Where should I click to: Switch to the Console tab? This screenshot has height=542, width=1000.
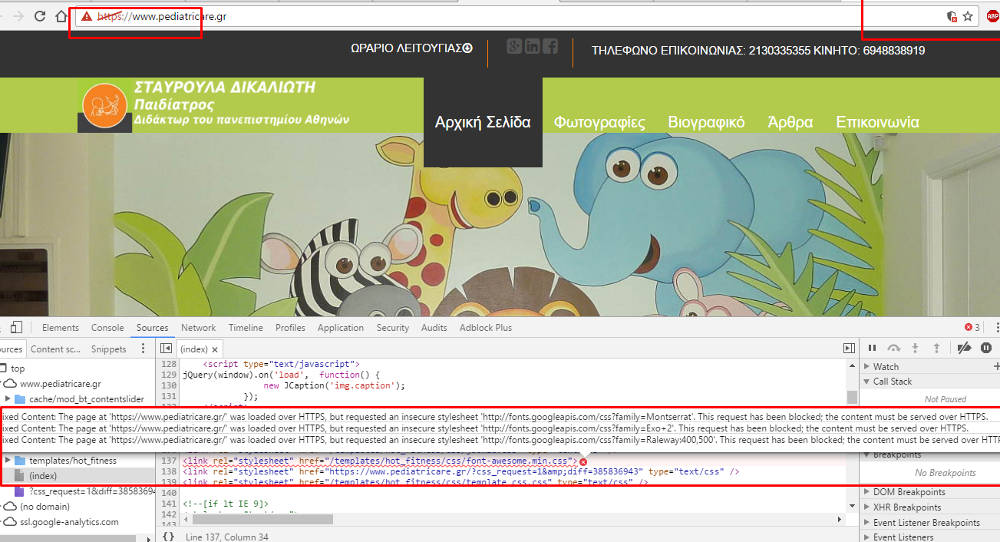click(x=107, y=328)
